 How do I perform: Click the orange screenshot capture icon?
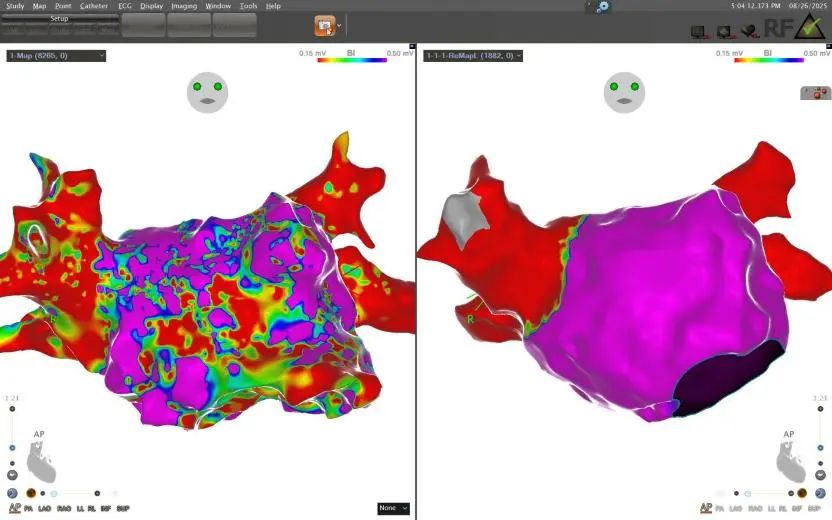326,26
